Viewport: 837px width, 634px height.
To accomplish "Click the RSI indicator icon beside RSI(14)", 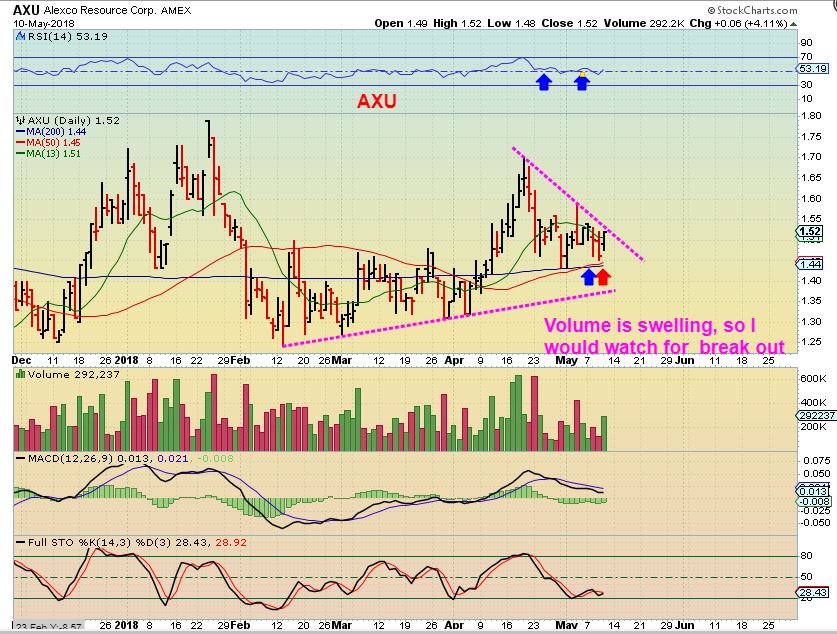I will (x=20, y=37).
